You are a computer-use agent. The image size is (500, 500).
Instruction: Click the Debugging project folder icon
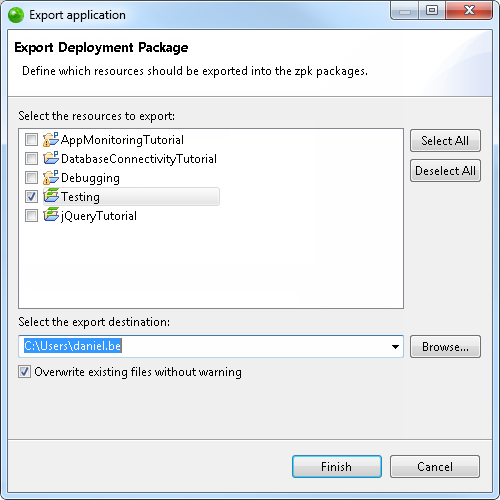coord(51,177)
